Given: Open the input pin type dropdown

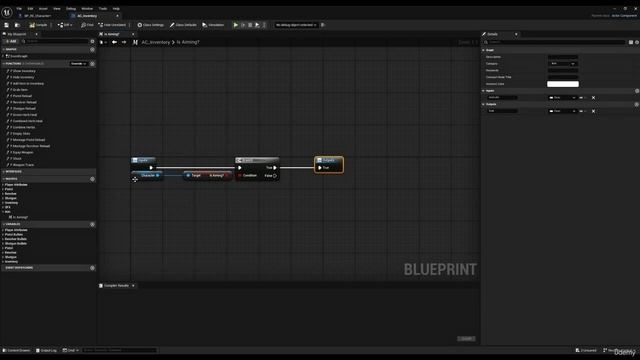Looking at the screenshot, I should coord(562,98).
